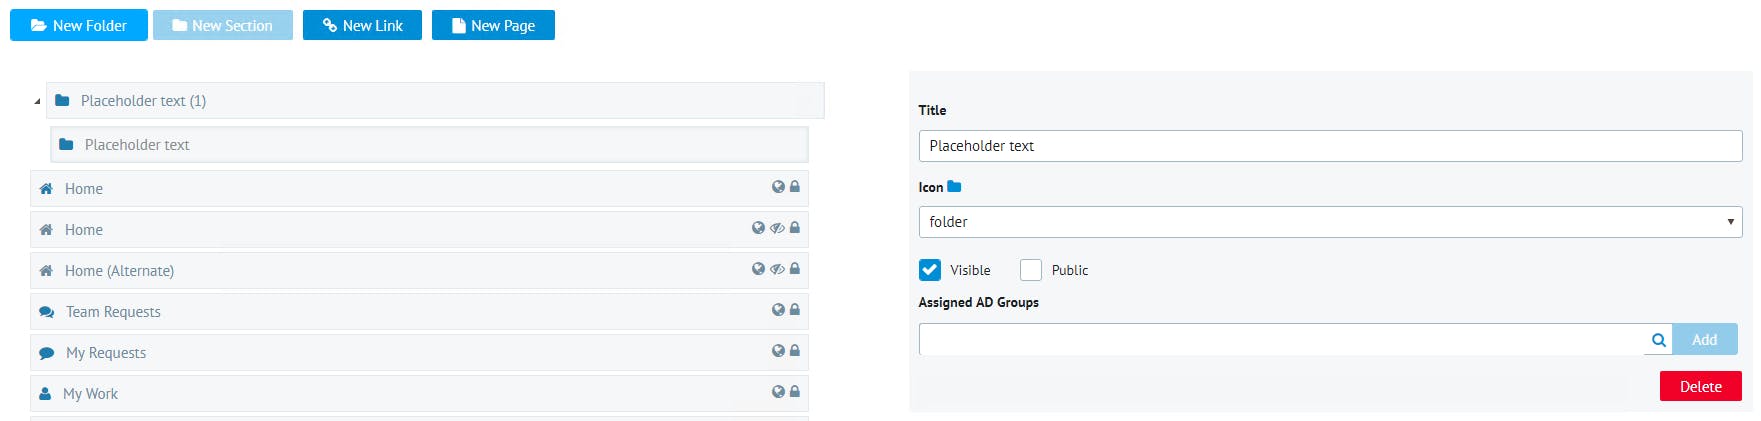Click the folder icon on the nested Placeholder text row
Viewport: 1761px width, 421px height.
point(66,145)
